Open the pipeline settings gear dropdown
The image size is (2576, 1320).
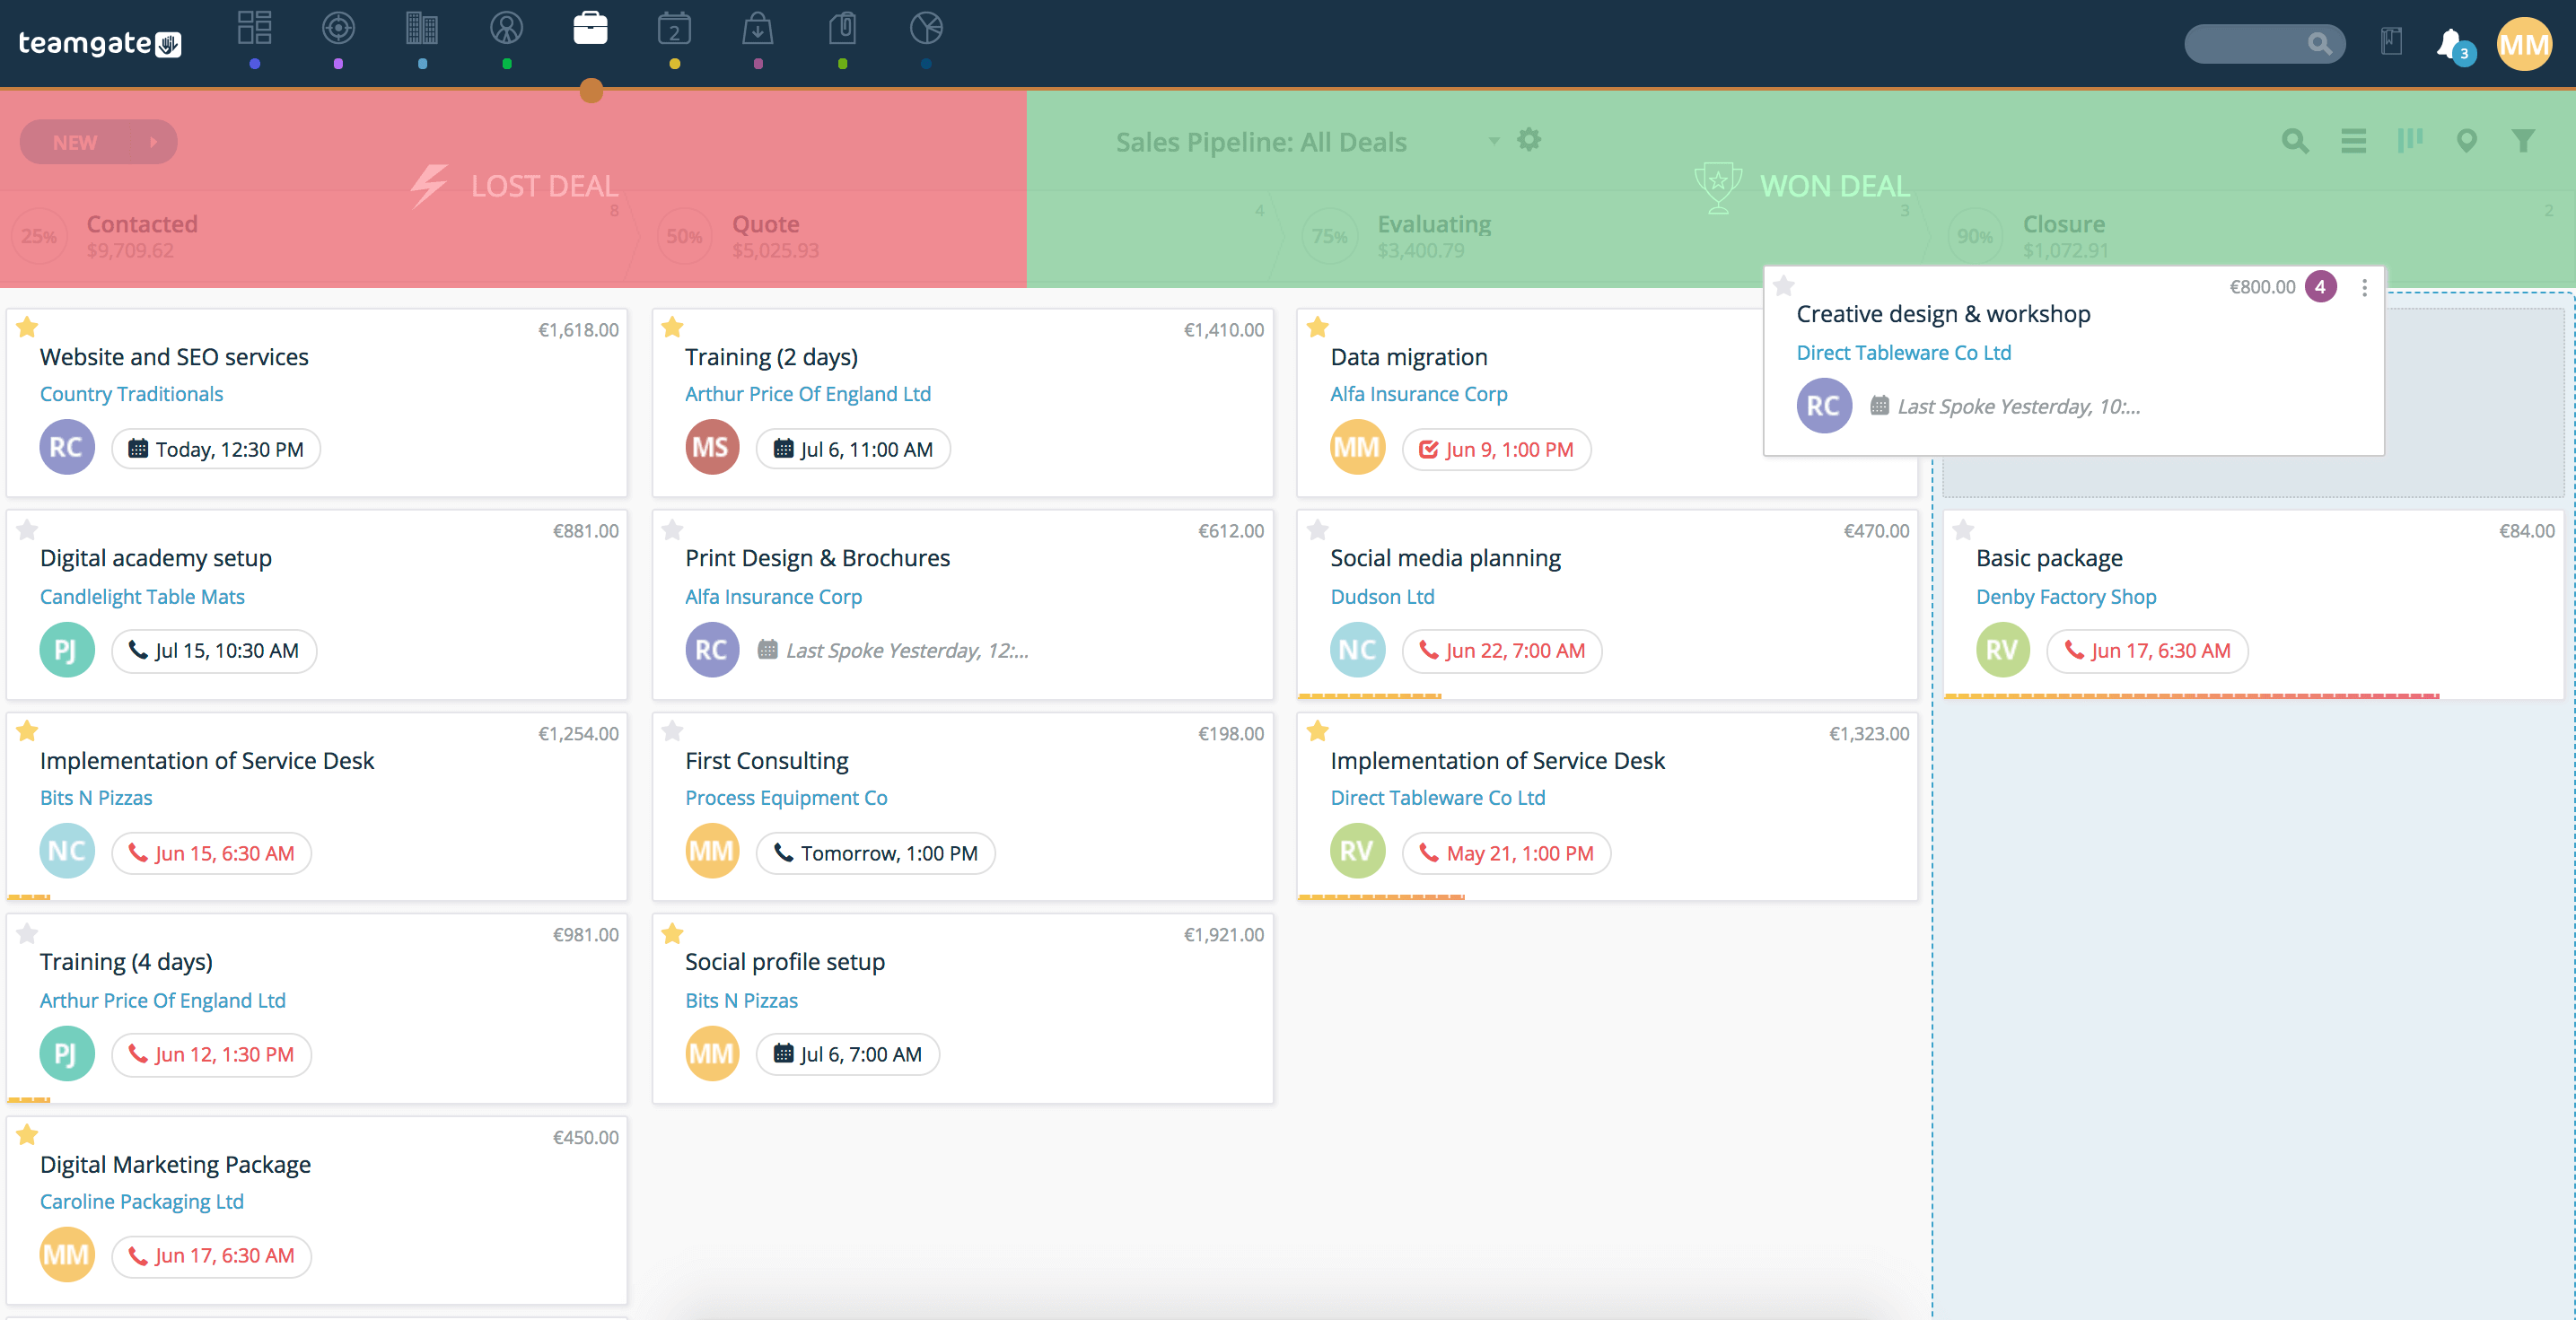(1529, 142)
